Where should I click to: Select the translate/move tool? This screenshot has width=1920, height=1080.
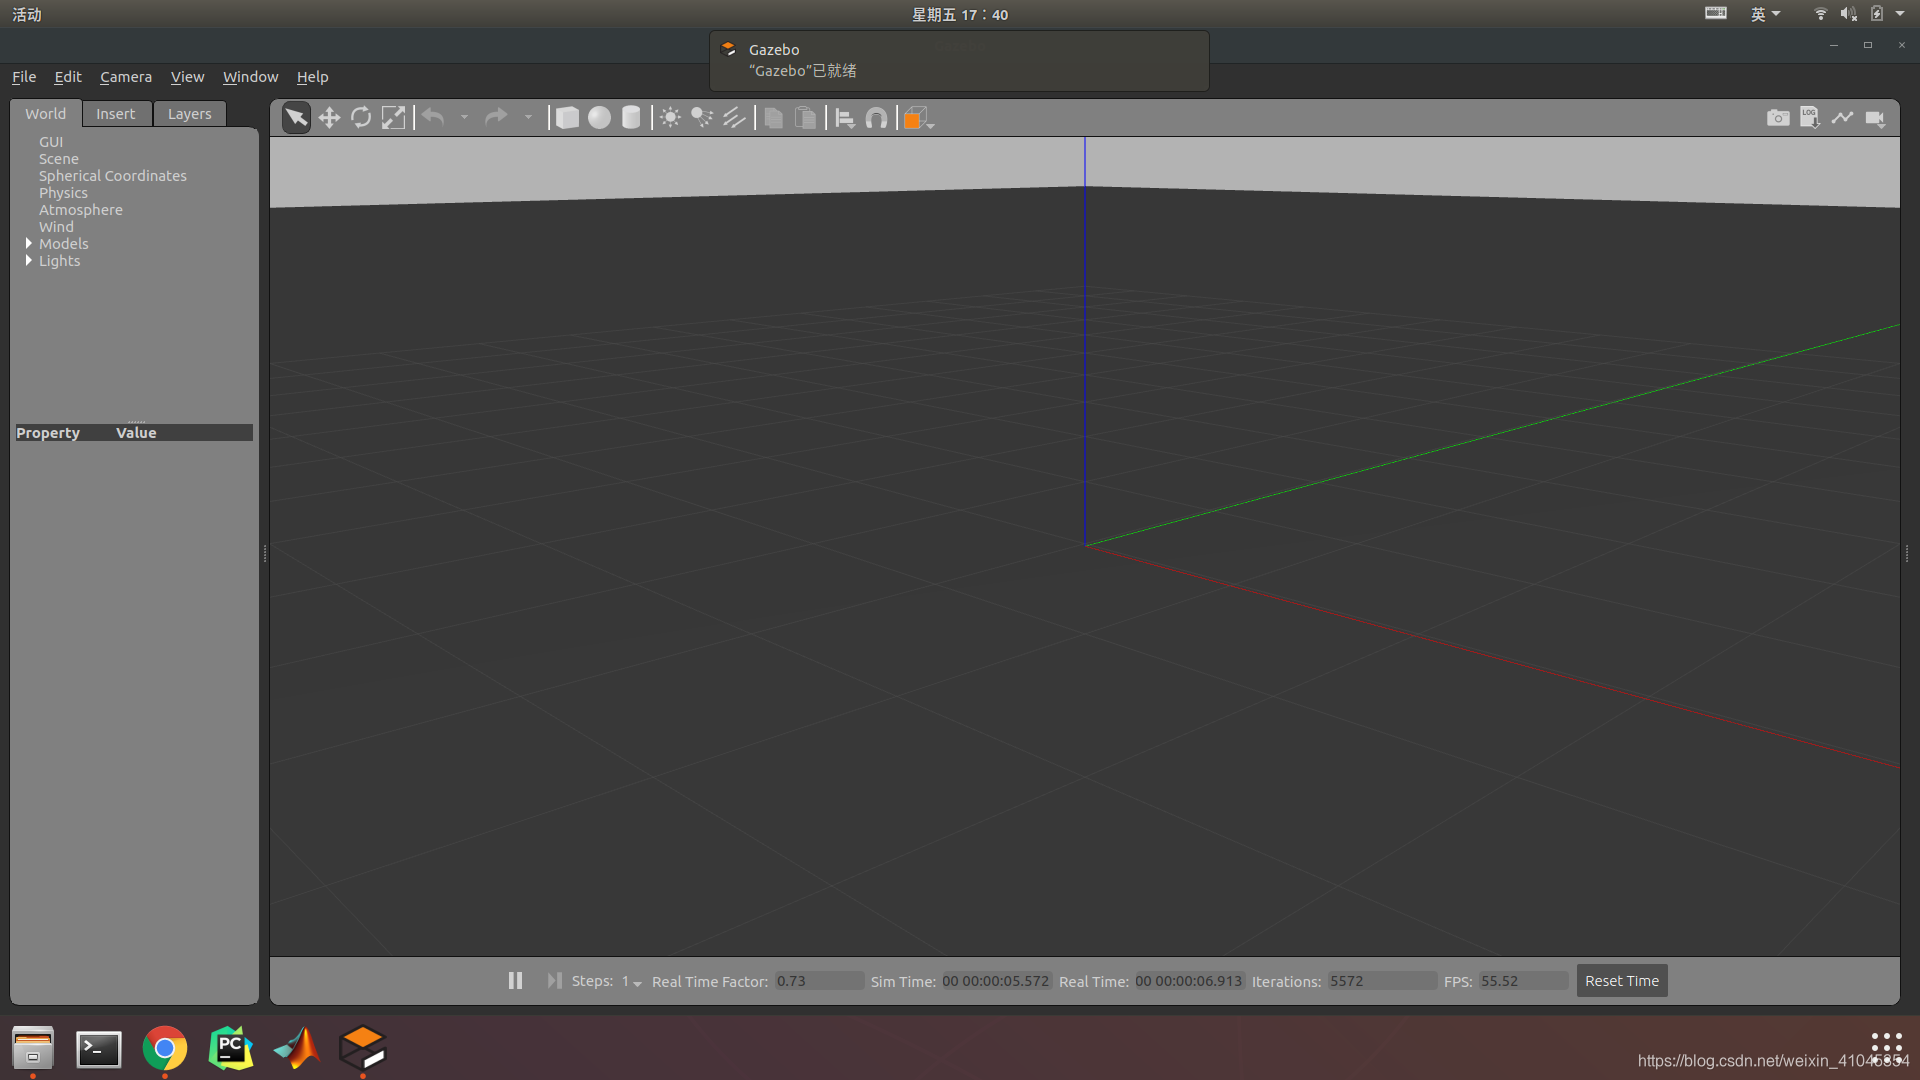click(x=328, y=117)
